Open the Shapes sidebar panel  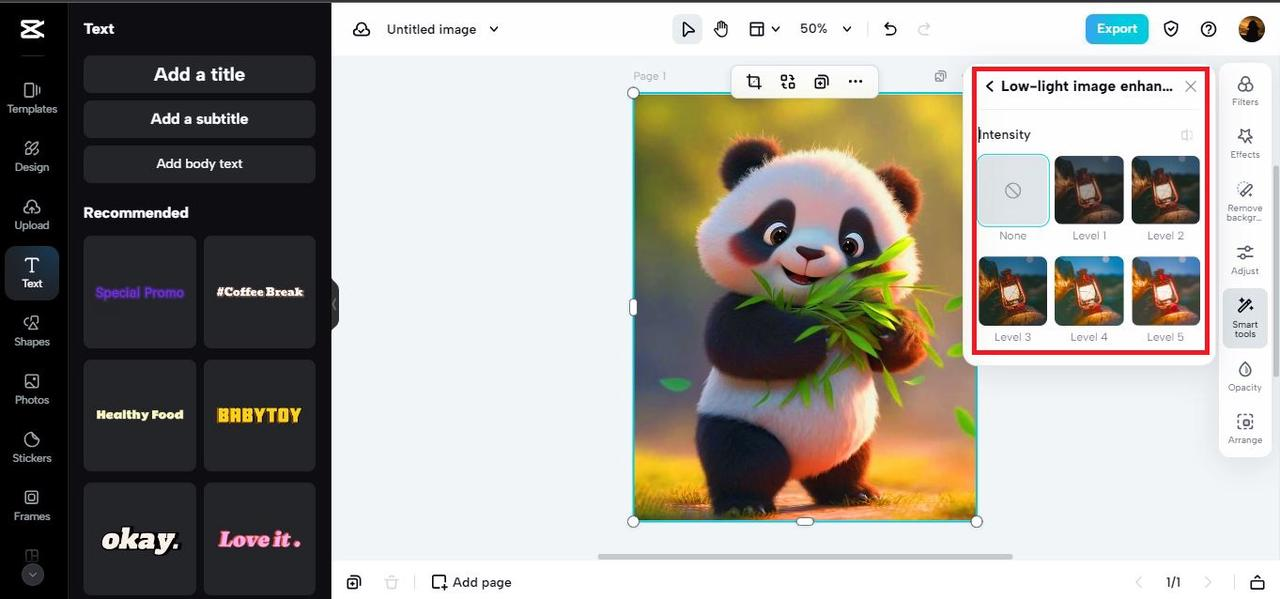click(x=32, y=331)
